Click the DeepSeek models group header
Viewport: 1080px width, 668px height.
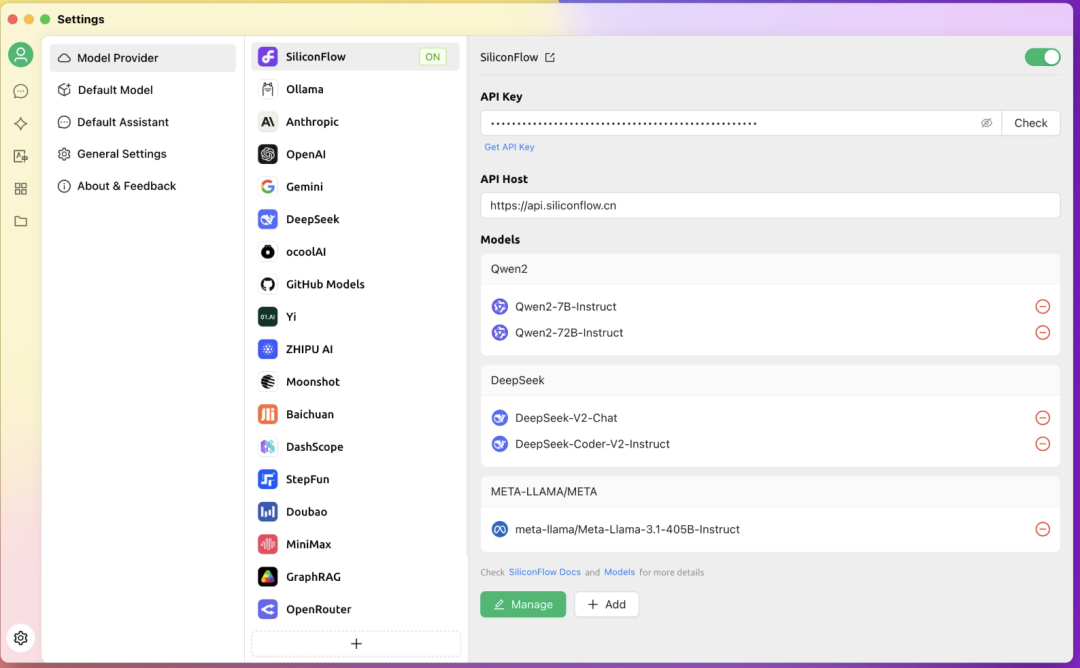[770, 380]
